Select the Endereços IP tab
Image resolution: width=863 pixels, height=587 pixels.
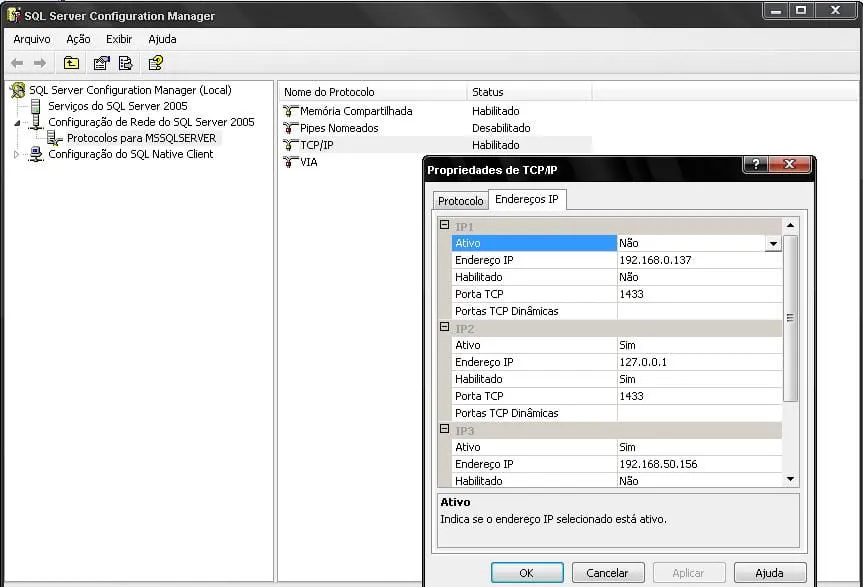[x=527, y=199]
